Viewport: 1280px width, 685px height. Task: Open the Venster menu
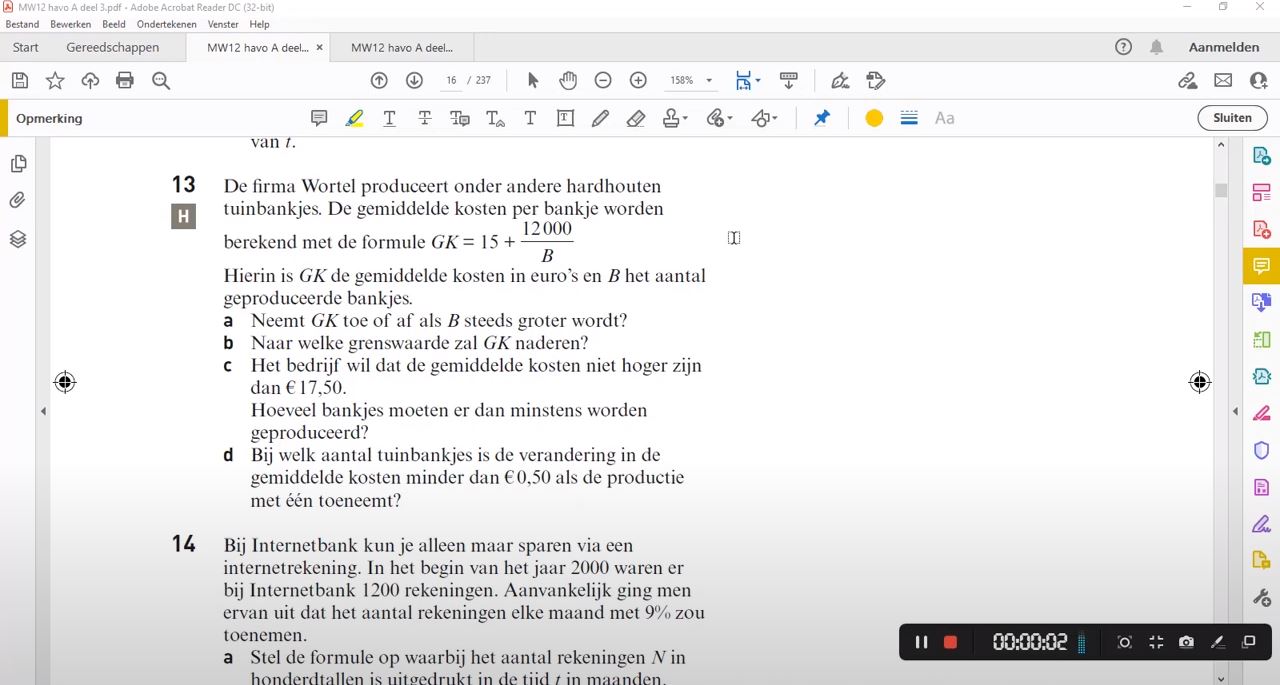[223, 24]
